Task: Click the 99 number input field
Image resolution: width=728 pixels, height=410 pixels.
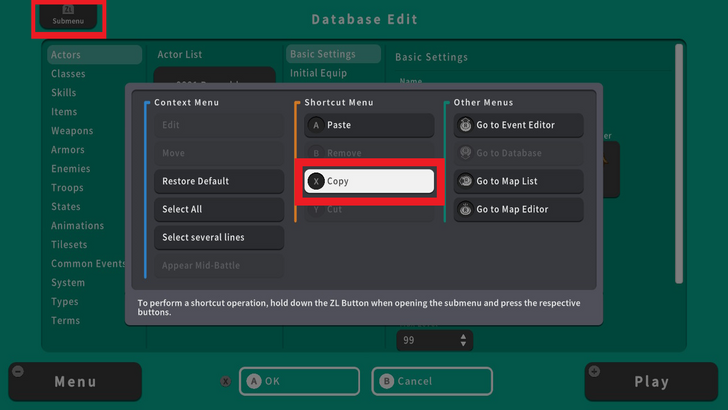Action: tap(435, 340)
